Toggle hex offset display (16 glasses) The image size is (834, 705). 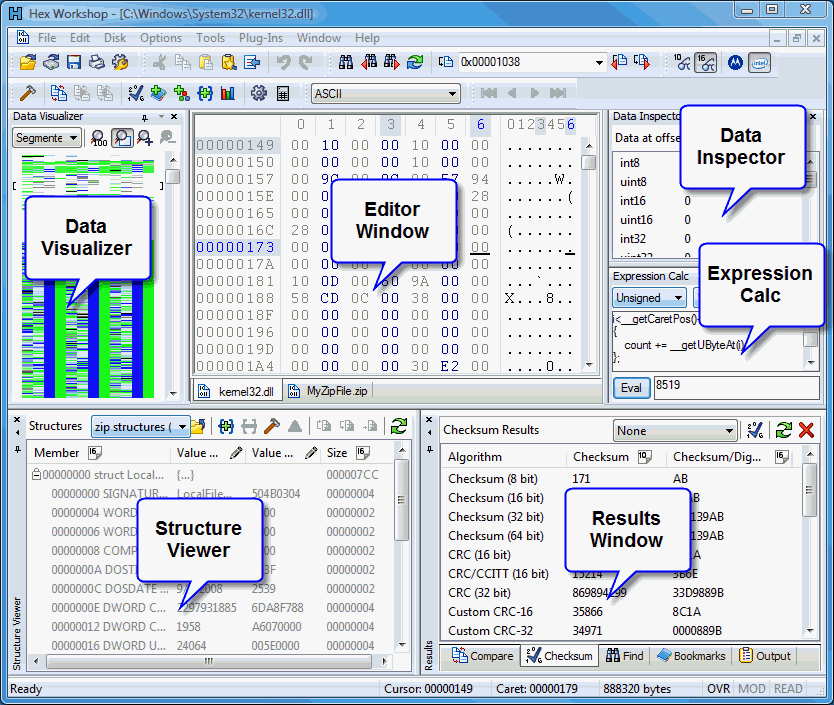pyautogui.click(x=706, y=62)
